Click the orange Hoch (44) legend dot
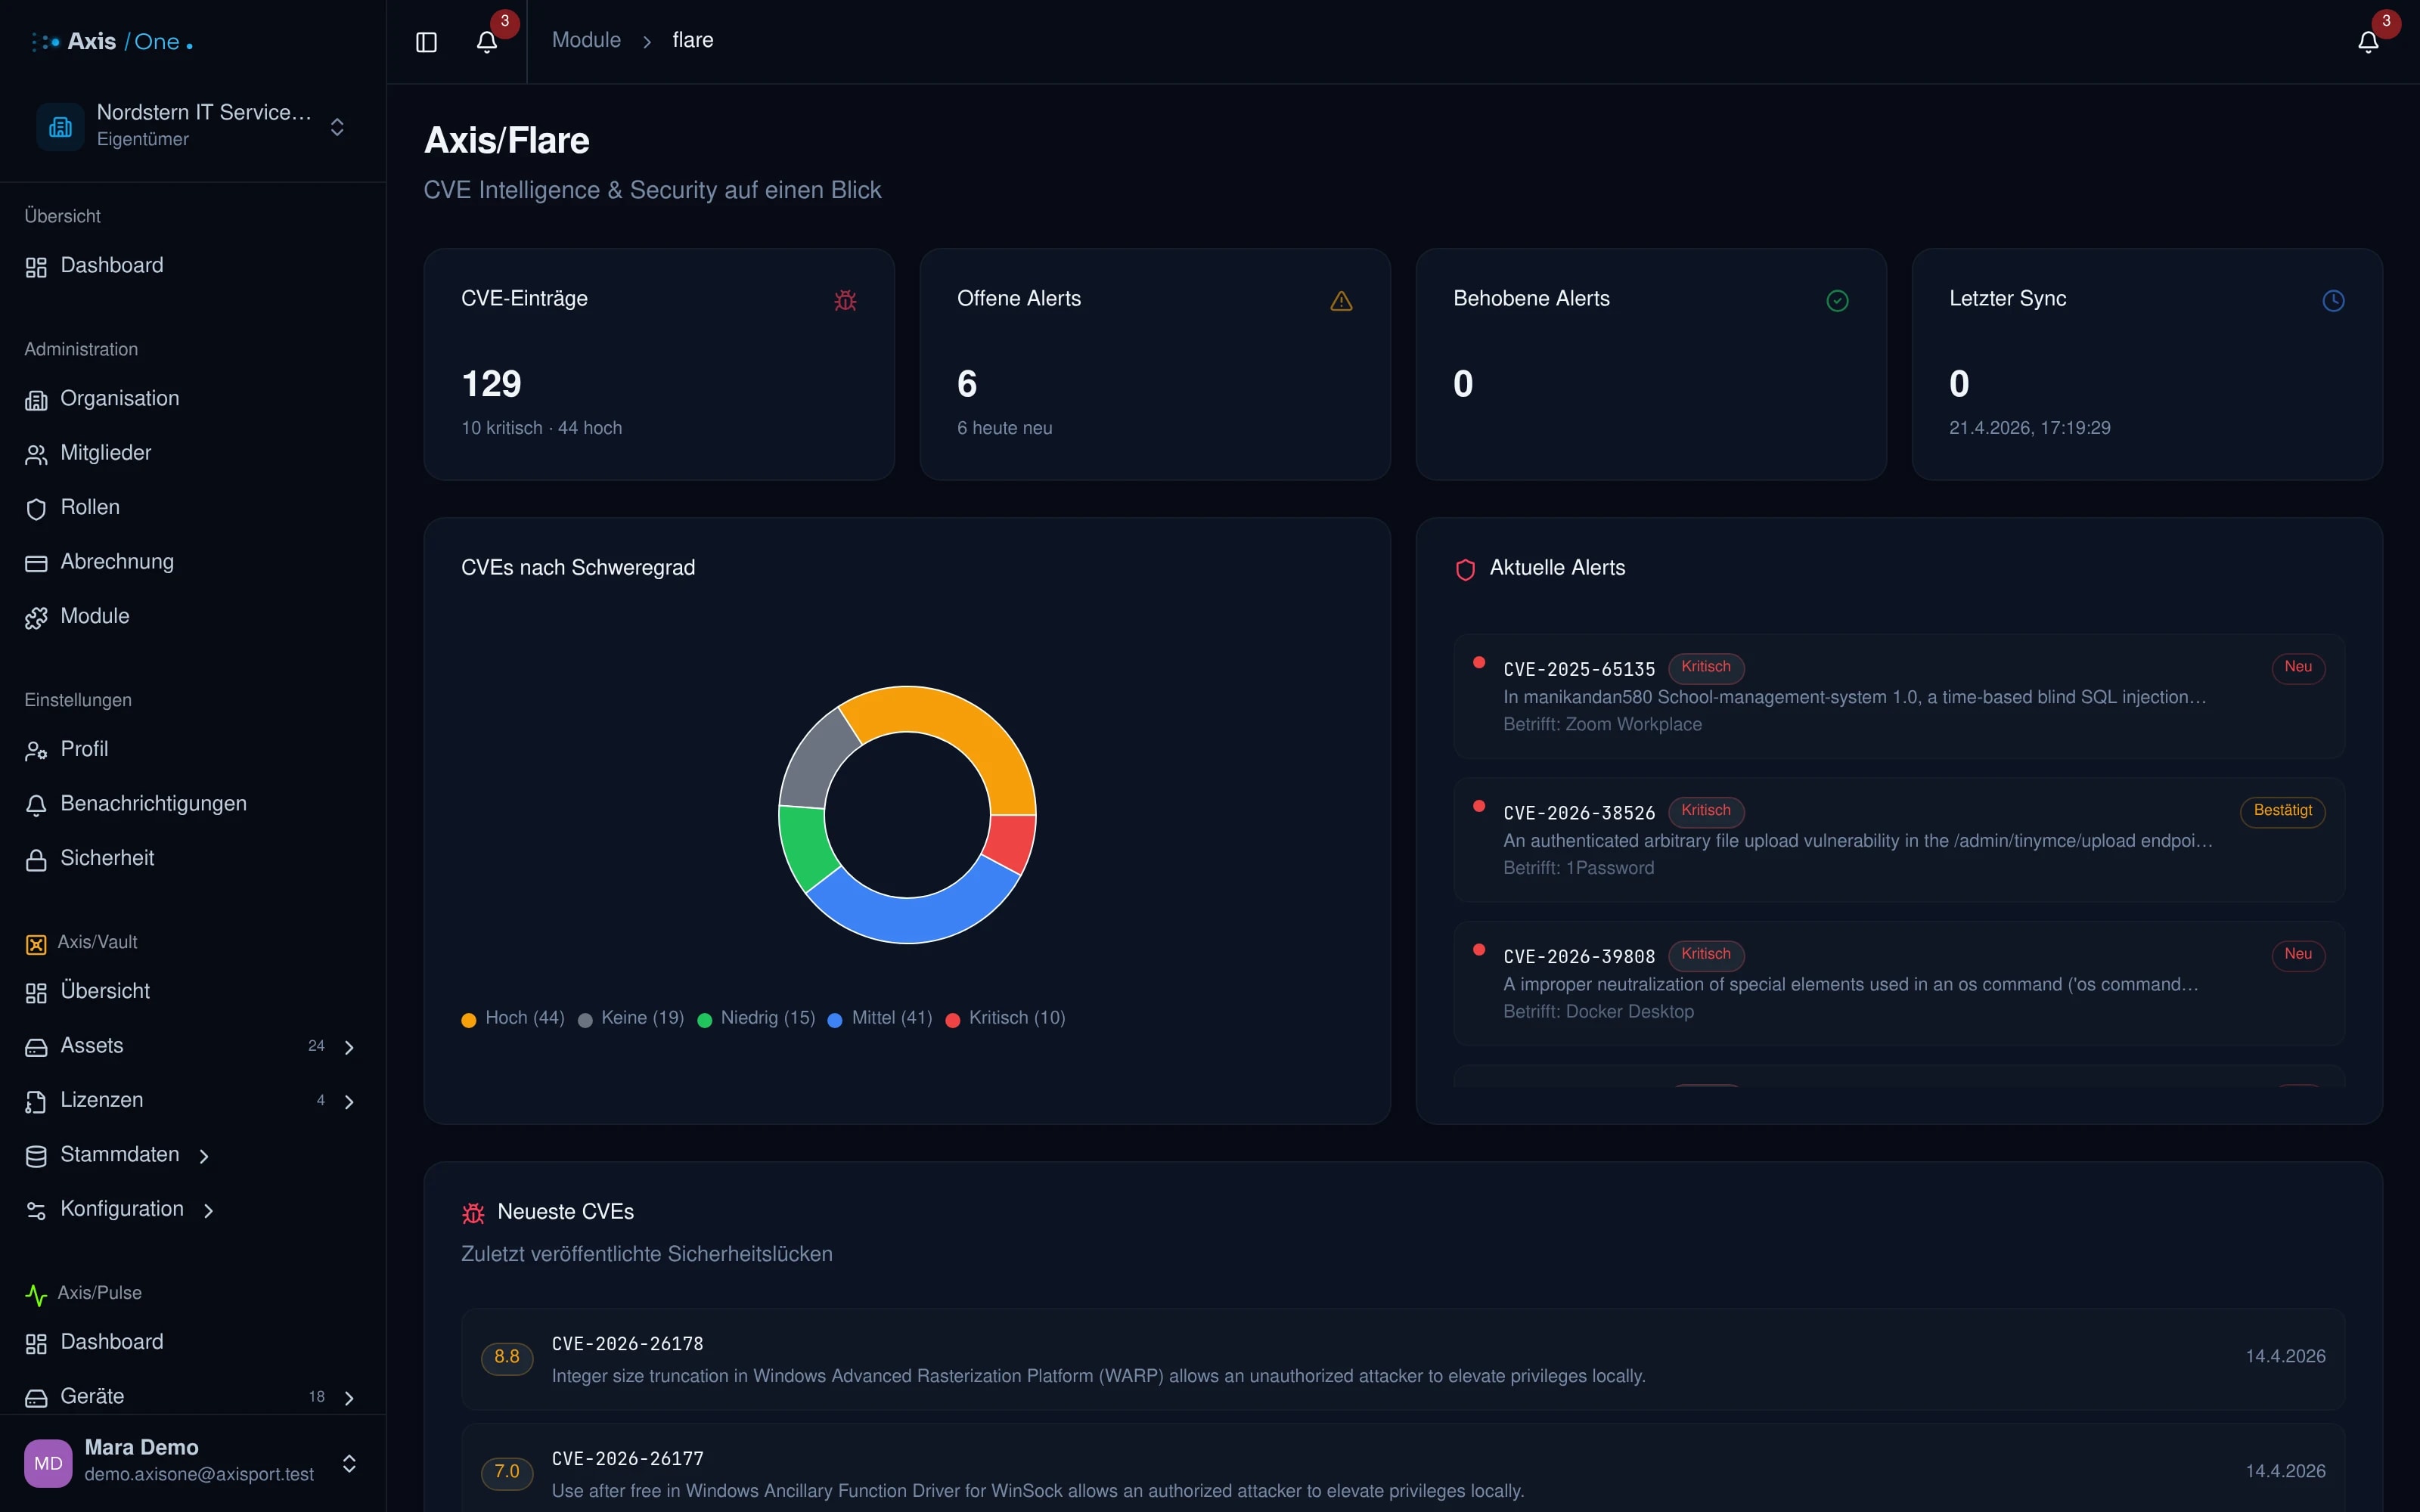This screenshot has width=2420, height=1512. pyautogui.click(x=468, y=1020)
